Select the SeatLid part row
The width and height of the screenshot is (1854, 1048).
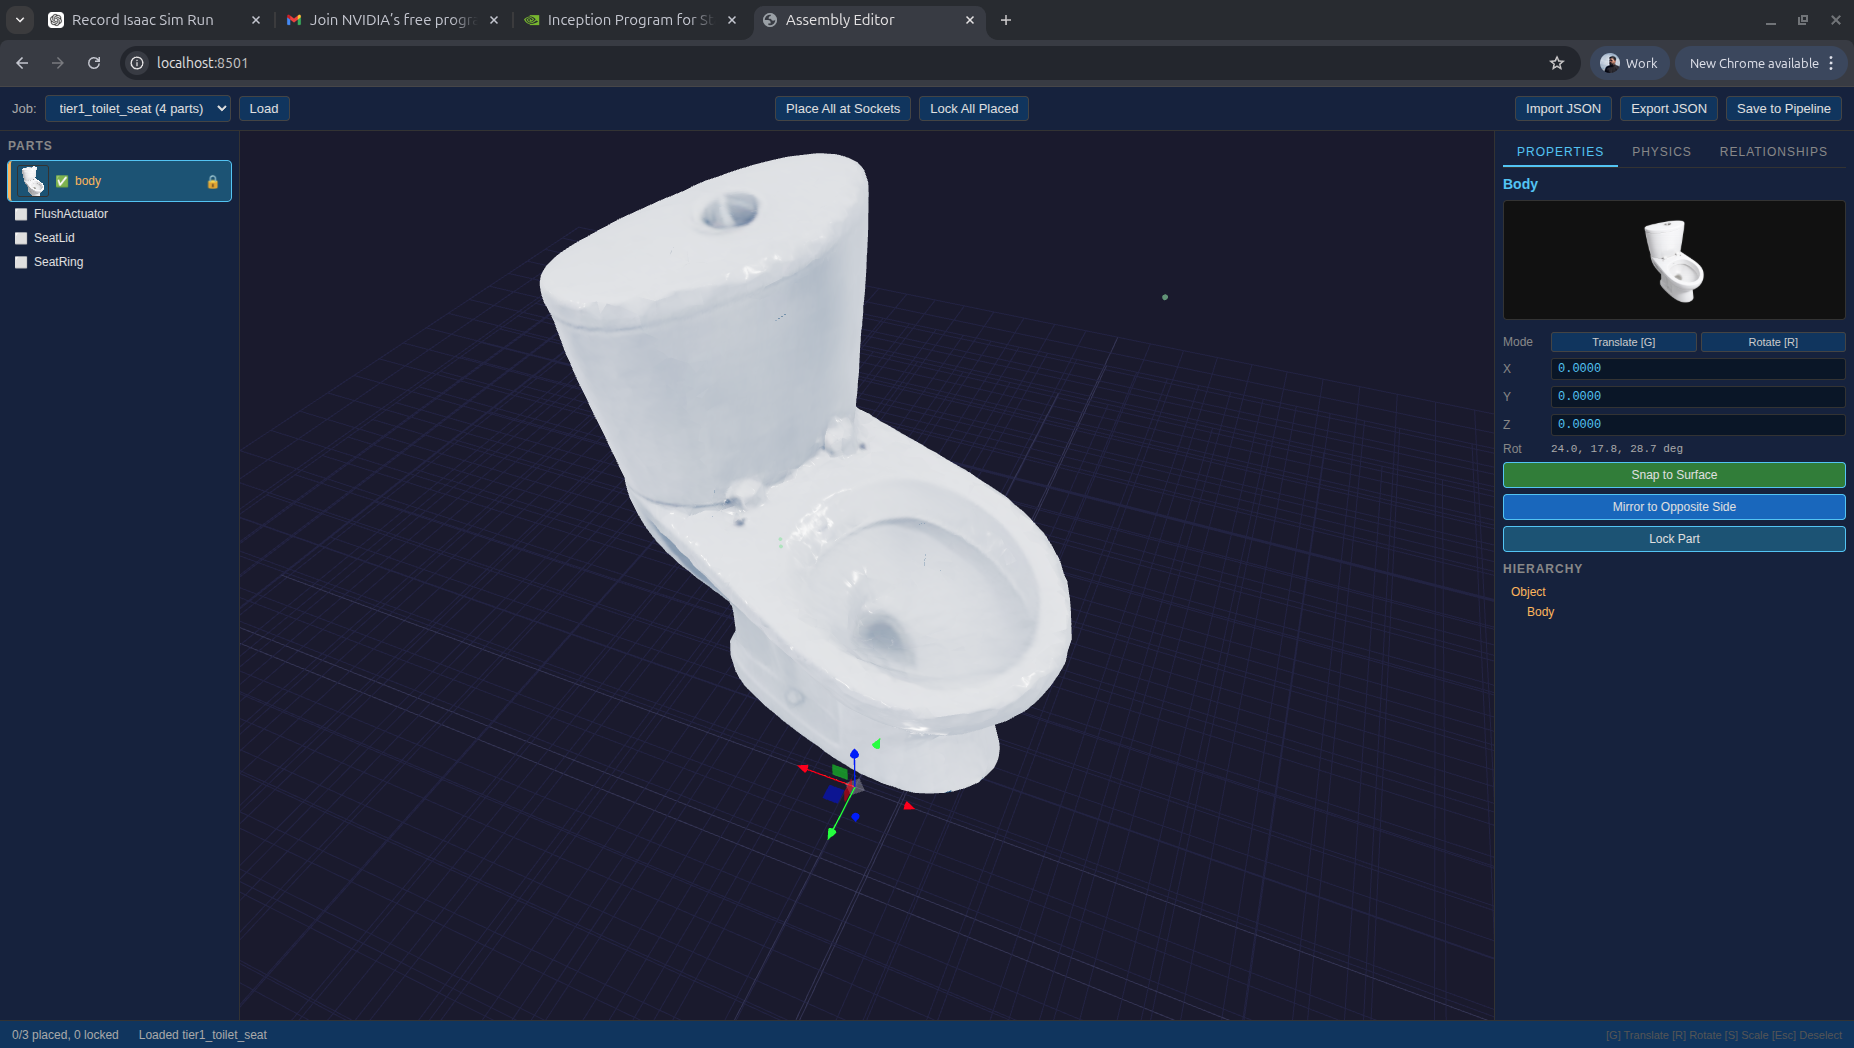coord(120,238)
